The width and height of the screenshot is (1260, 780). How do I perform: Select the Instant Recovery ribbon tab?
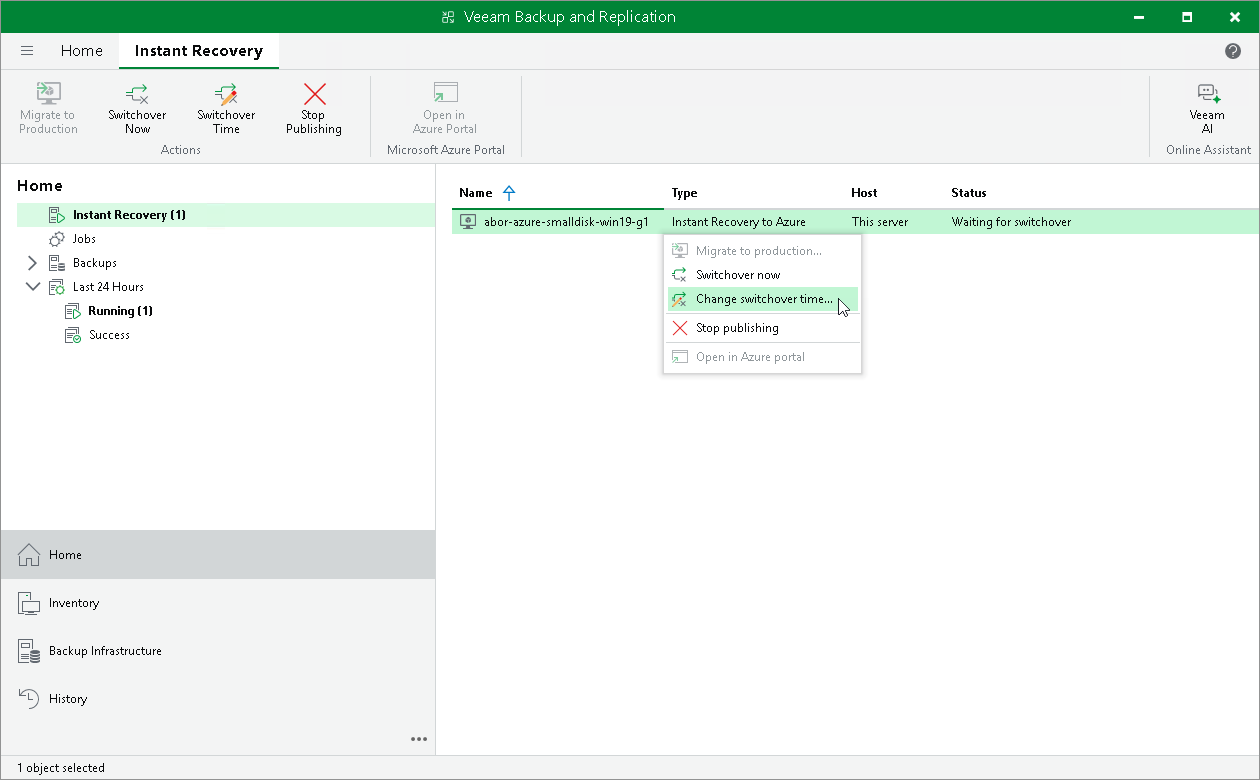199,51
